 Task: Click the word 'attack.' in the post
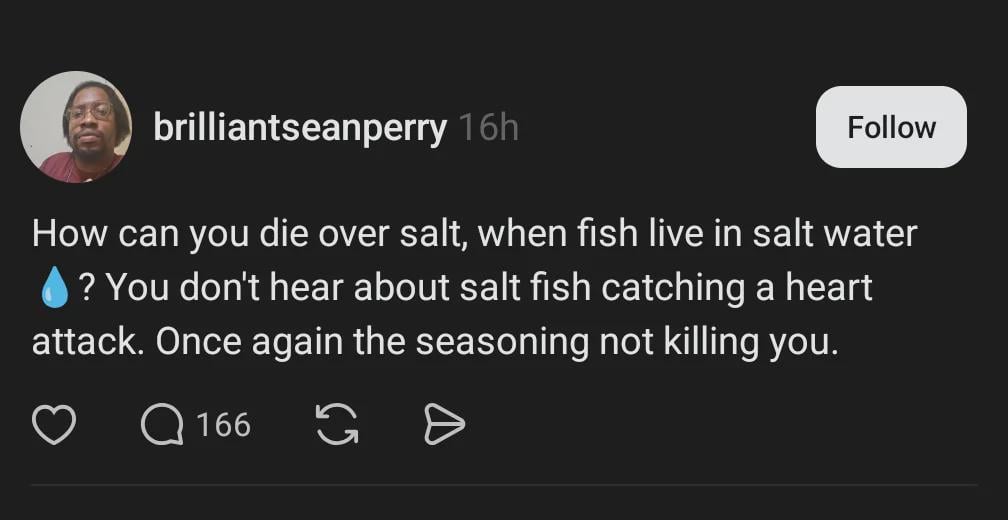pyautogui.click(x=88, y=342)
